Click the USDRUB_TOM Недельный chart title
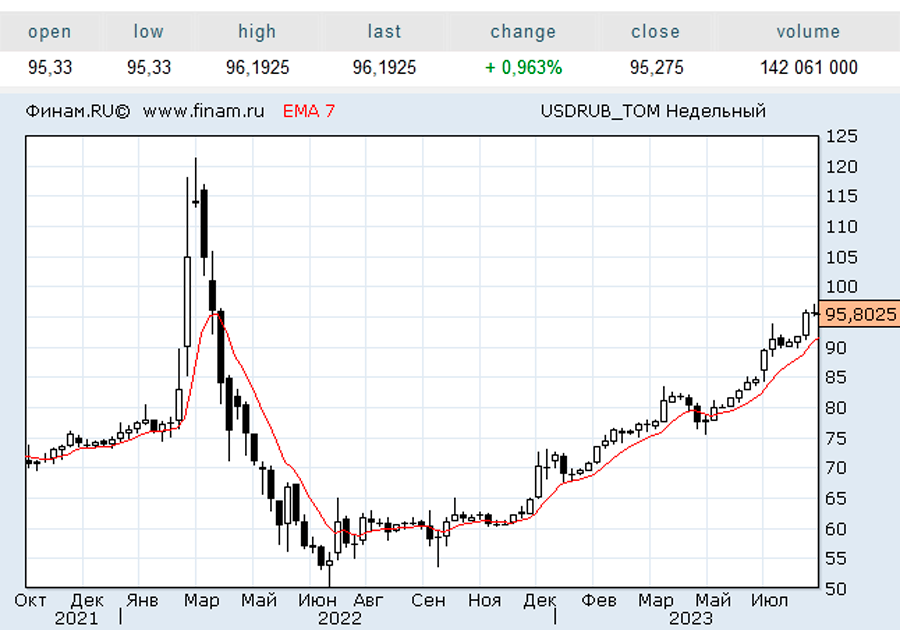This screenshot has width=900, height=630. pyautogui.click(x=652, y=111)
